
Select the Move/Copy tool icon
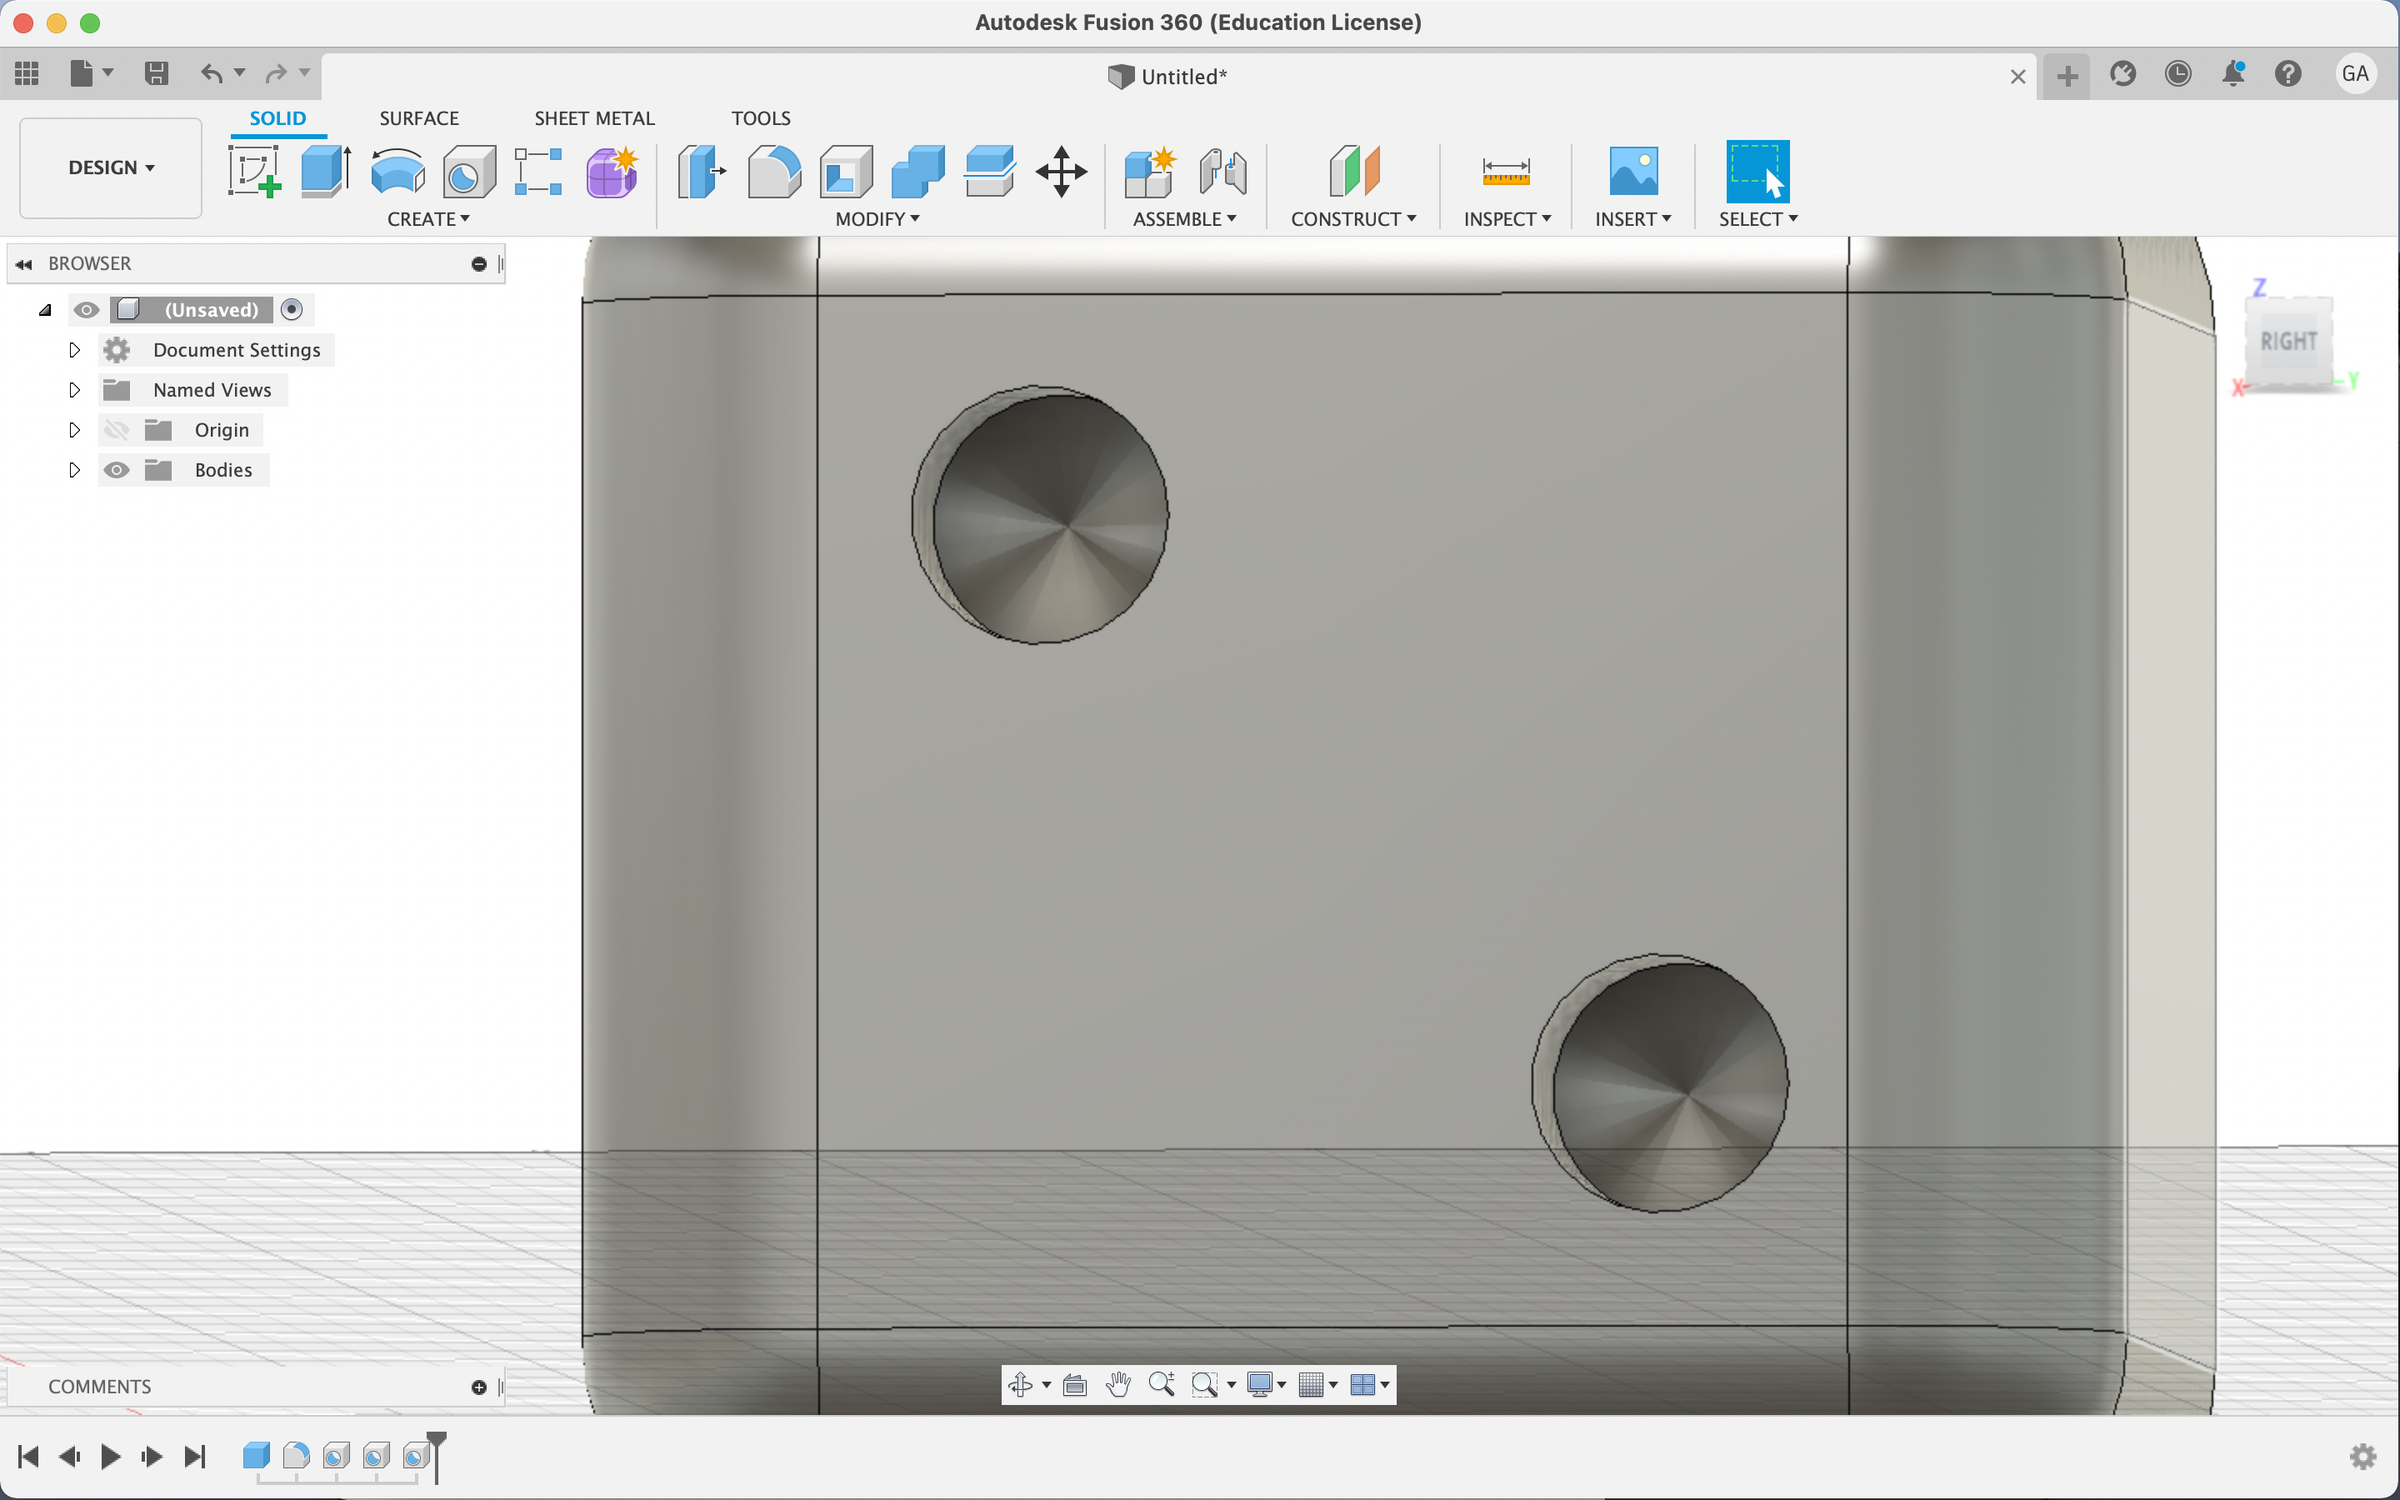pos(1061,170)
